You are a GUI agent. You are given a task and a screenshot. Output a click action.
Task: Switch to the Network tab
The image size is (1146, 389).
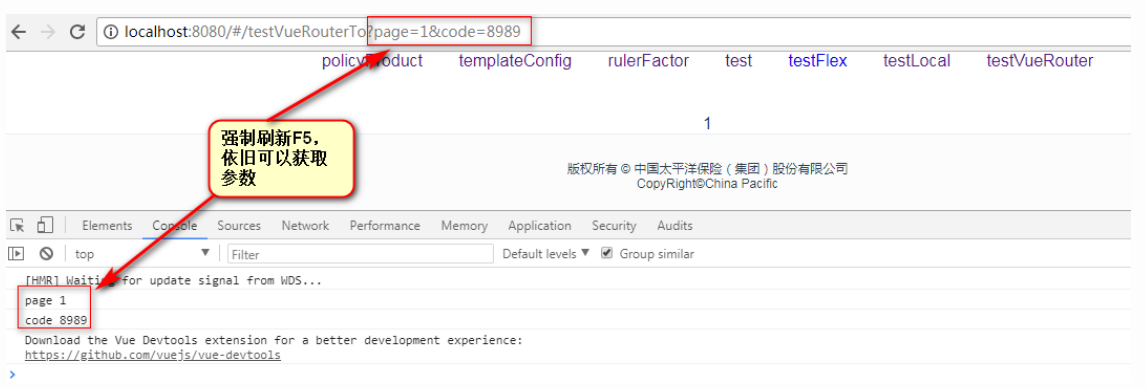click(x=306, y=226)
